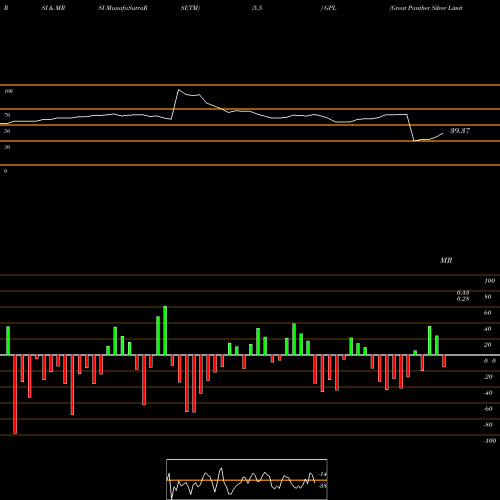The image size is (500, 500).
Task: Click the -38 value in the mini chart
Action: point(322,486)
